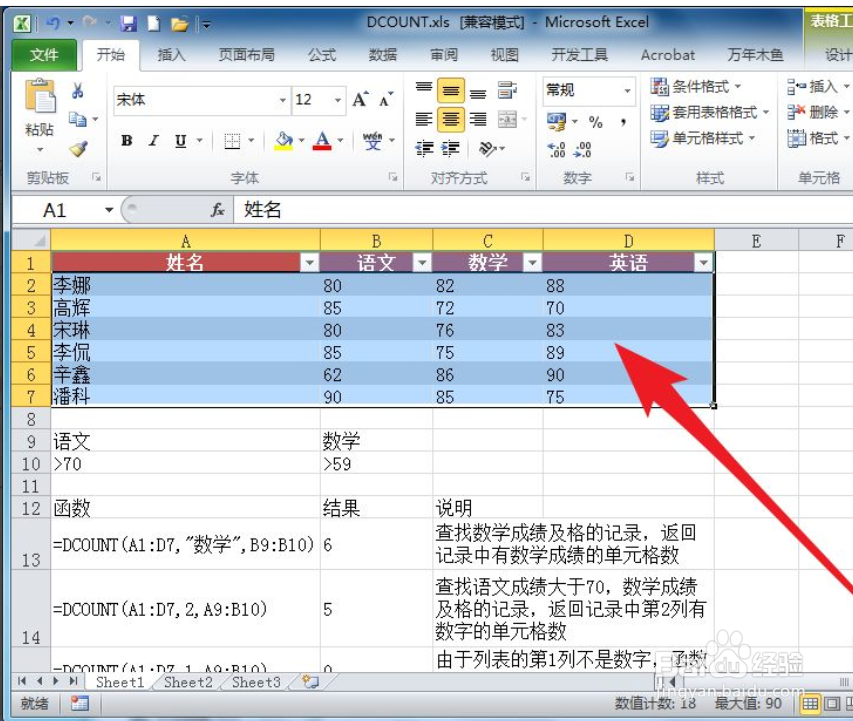Open the 文件 tab
The image size is (853, 721).
[x=44, y=54]
